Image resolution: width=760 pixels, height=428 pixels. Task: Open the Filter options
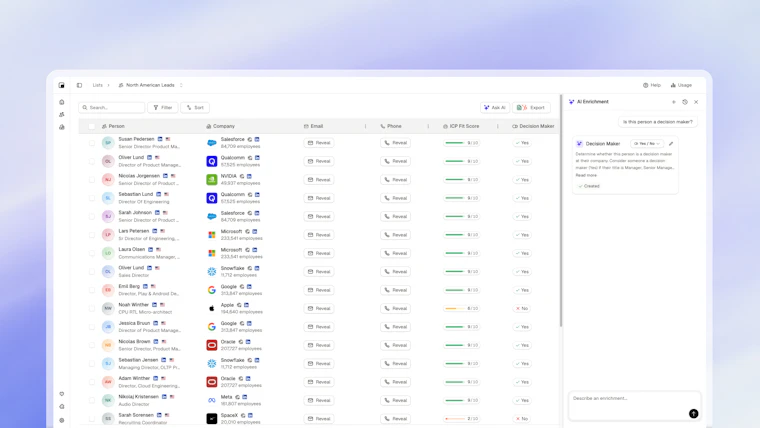(x=163, y=108)
